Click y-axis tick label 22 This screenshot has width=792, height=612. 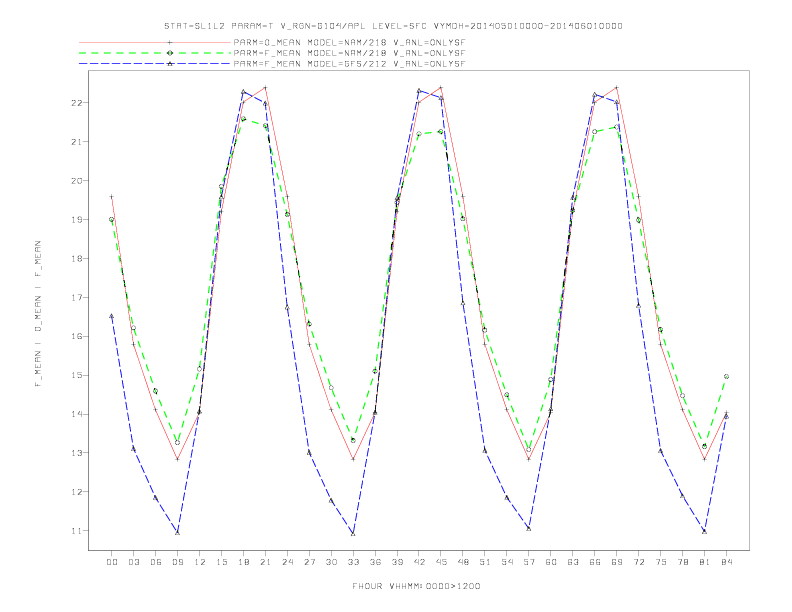click(x=76, y=103)
